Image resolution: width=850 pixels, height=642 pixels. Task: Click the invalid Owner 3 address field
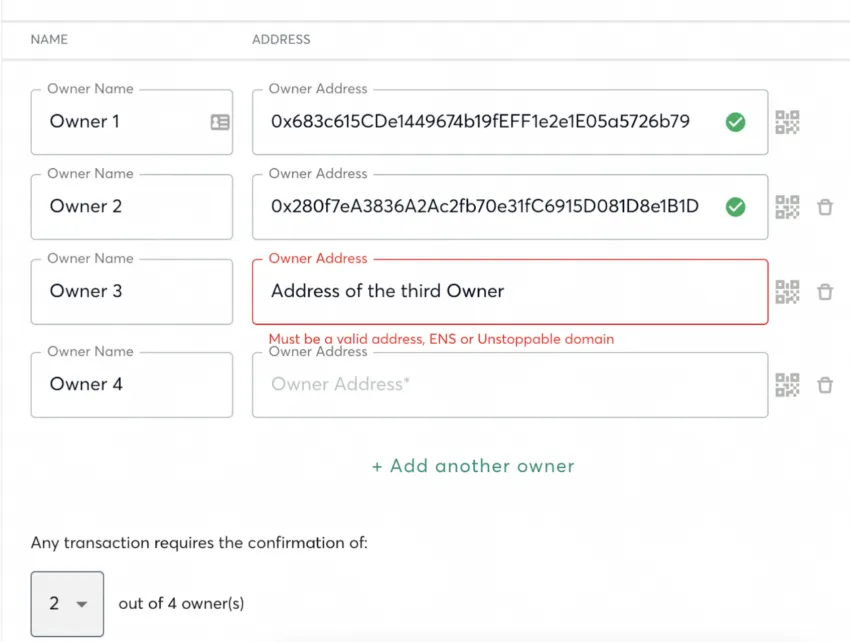click(x=510, y=292)
